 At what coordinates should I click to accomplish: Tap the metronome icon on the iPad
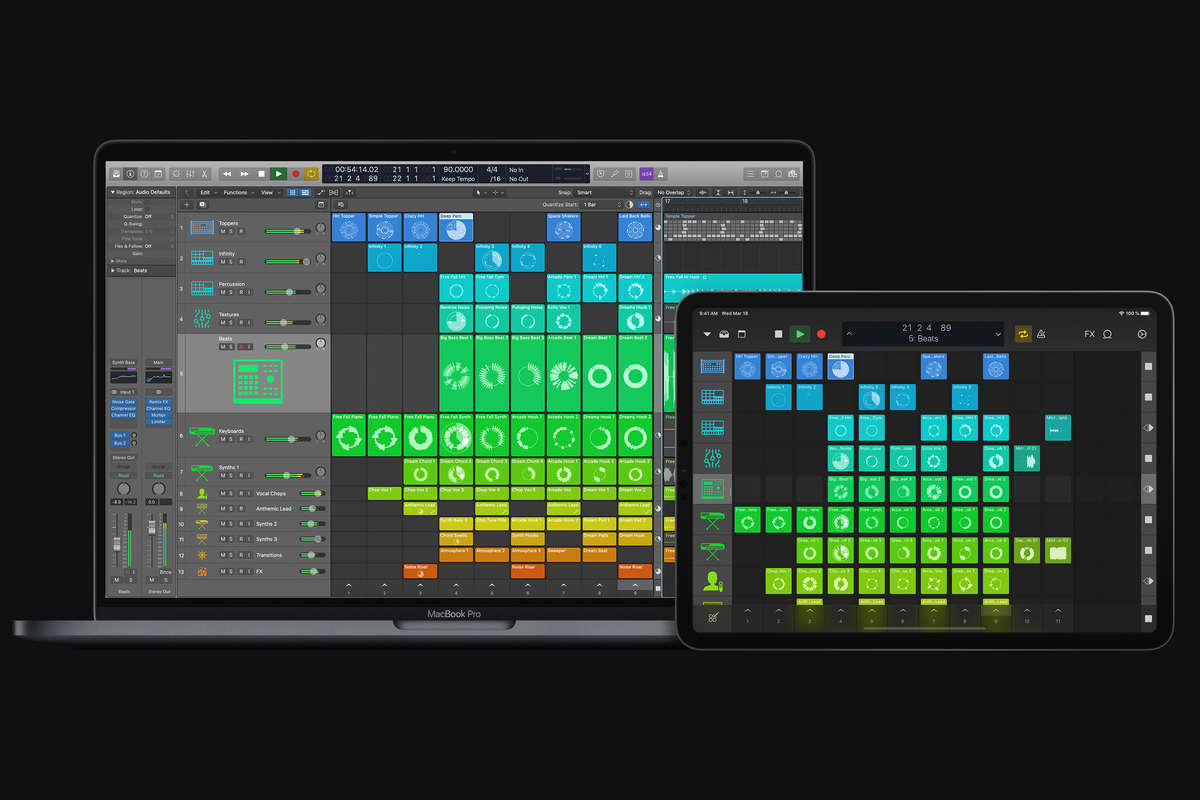(1041, 334)
